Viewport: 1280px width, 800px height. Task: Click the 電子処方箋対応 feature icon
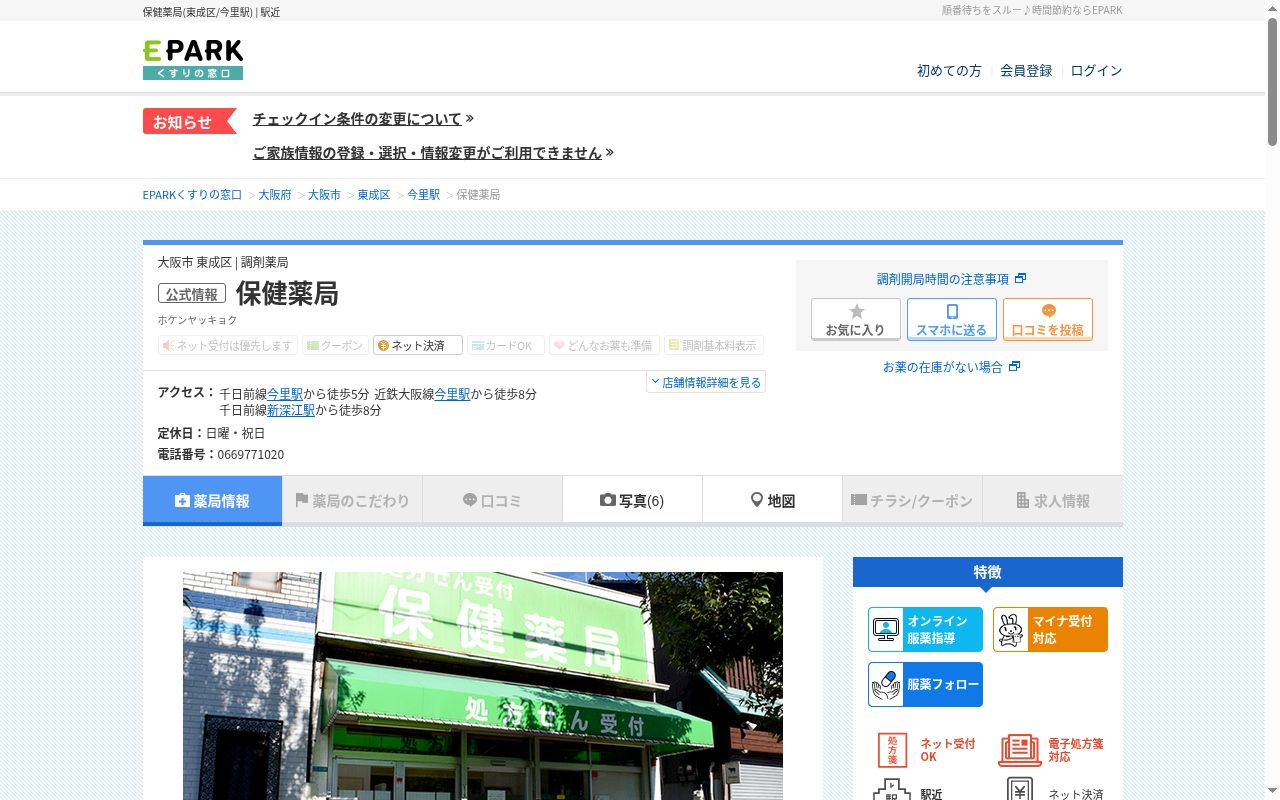[1051, 750]
